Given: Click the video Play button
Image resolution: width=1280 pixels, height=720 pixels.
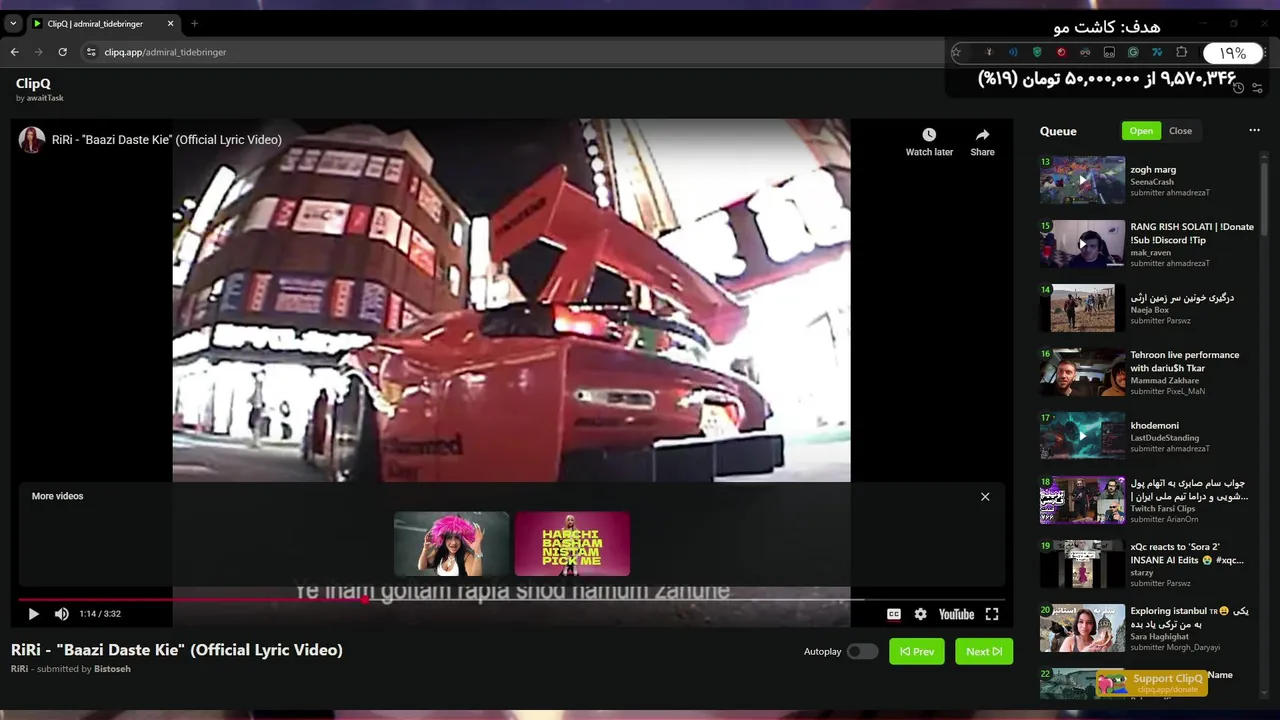Looking at the screenshot, I should [x=33, y=614].
